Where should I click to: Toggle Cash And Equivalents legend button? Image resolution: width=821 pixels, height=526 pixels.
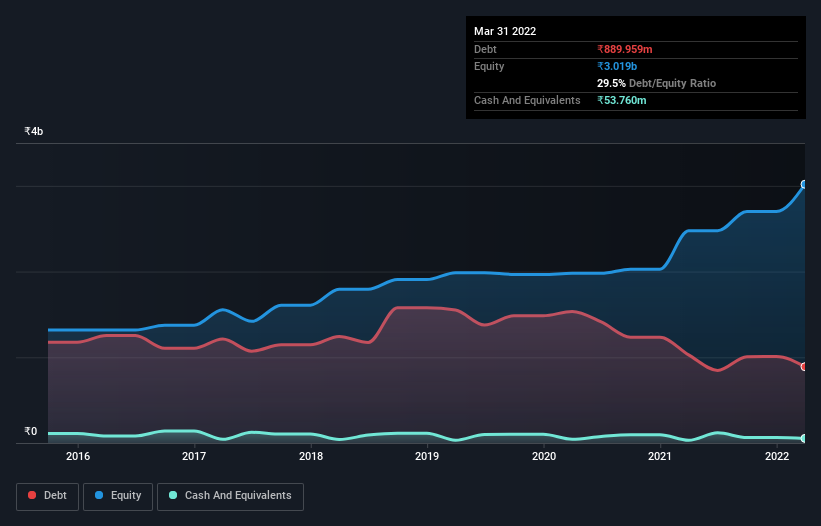tap(230, 496)
